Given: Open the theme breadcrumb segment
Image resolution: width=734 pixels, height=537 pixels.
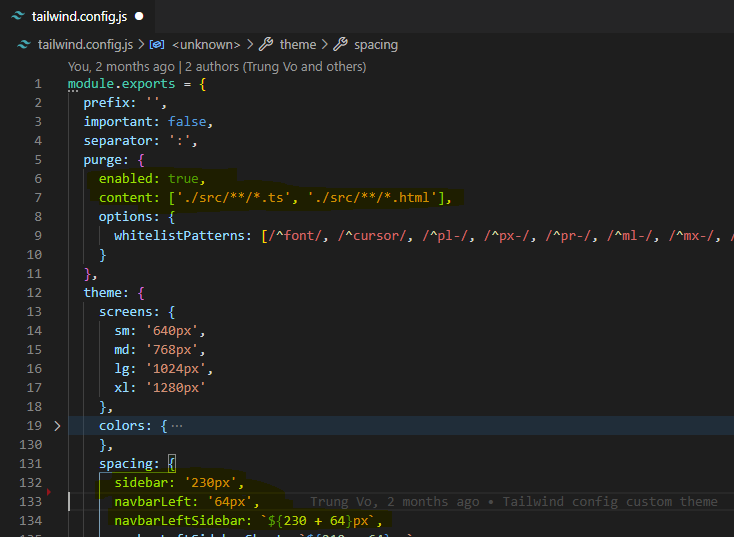Looking at the screenshot, I should point(298,44).
